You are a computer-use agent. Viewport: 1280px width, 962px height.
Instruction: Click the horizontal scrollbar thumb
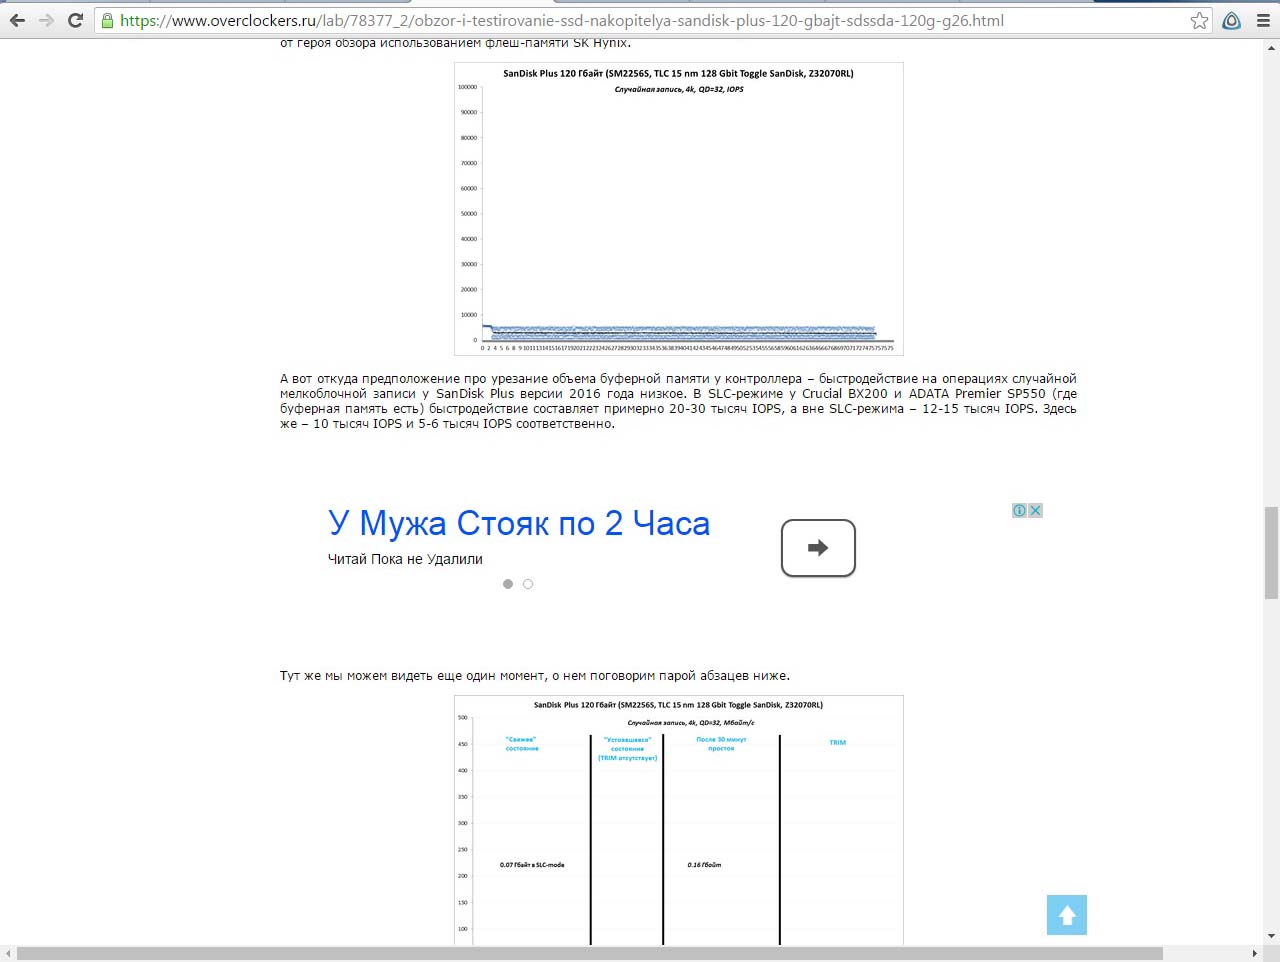590,954
